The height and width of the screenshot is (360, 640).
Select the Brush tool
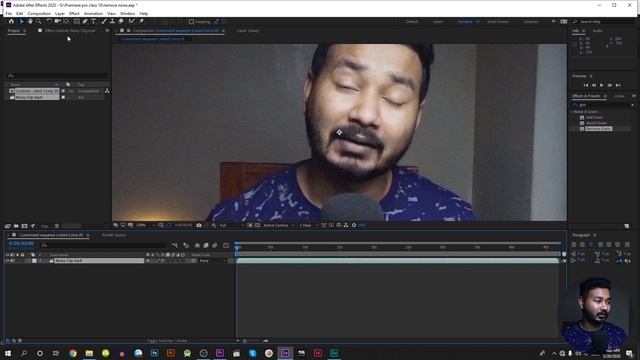point(104,21)
